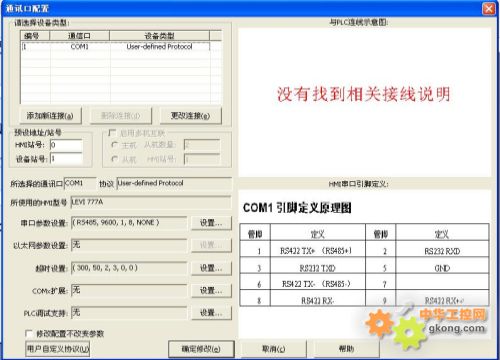Select the 主机 radio button
500x360 pixels.
[114, 145]
